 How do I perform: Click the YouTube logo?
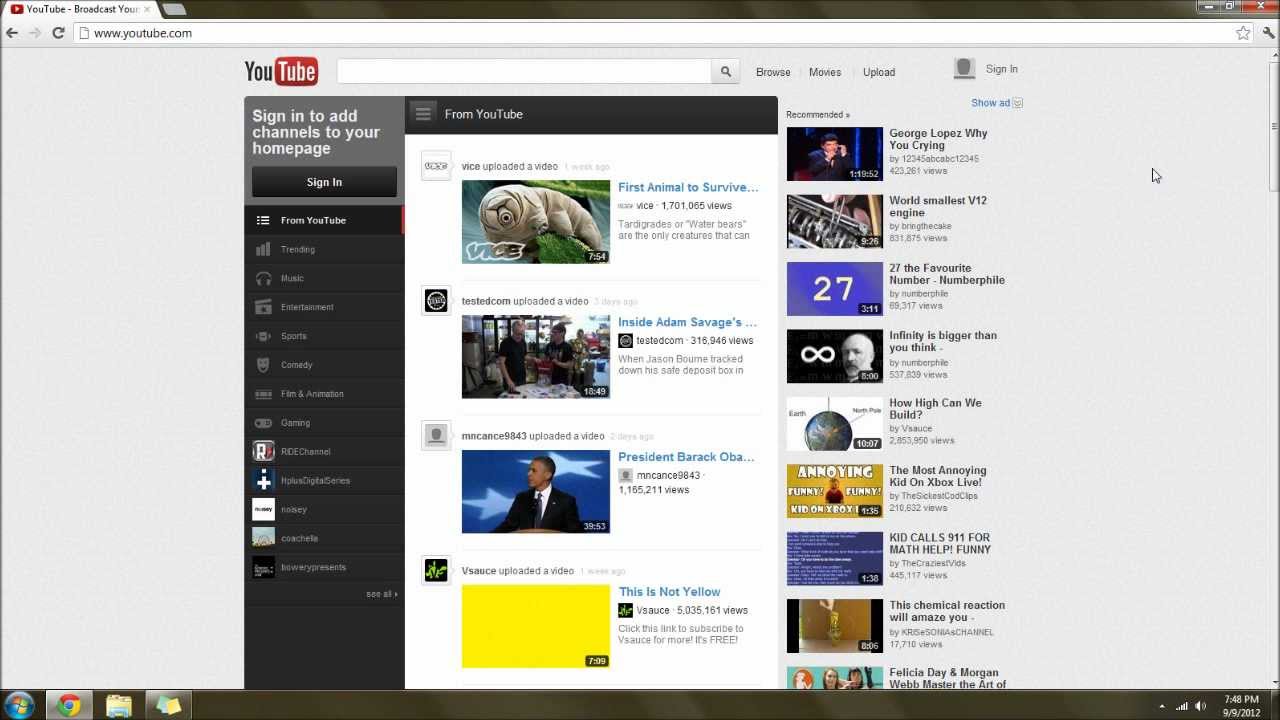281,72
